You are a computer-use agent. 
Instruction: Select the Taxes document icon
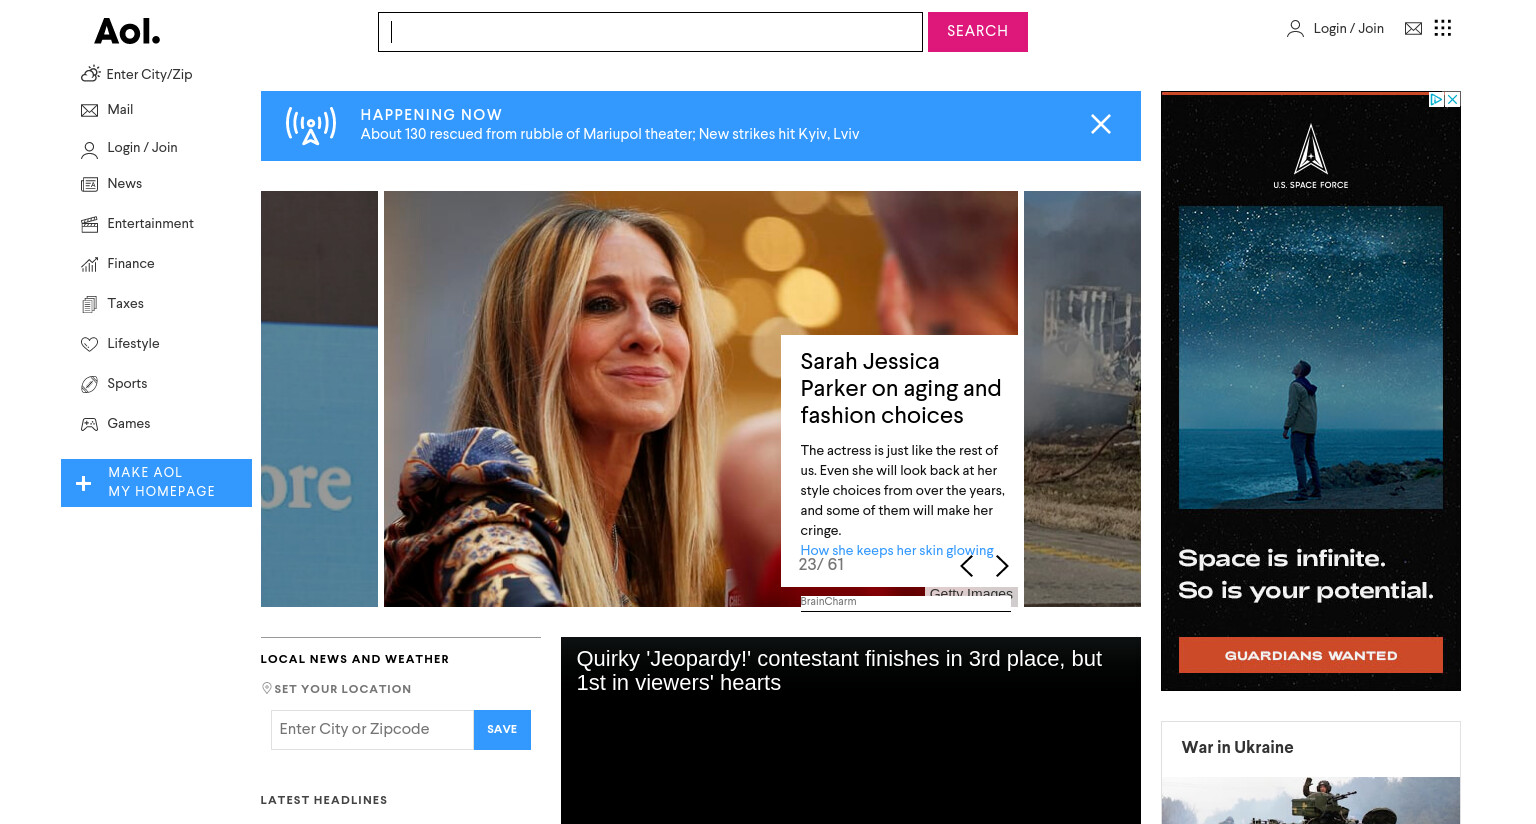[x=89, y=304]
